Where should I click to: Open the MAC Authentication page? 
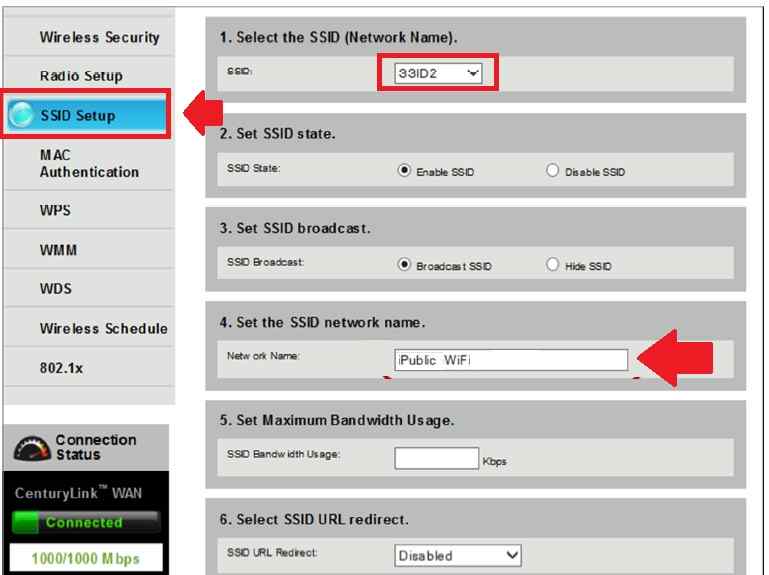pos(89,164)
